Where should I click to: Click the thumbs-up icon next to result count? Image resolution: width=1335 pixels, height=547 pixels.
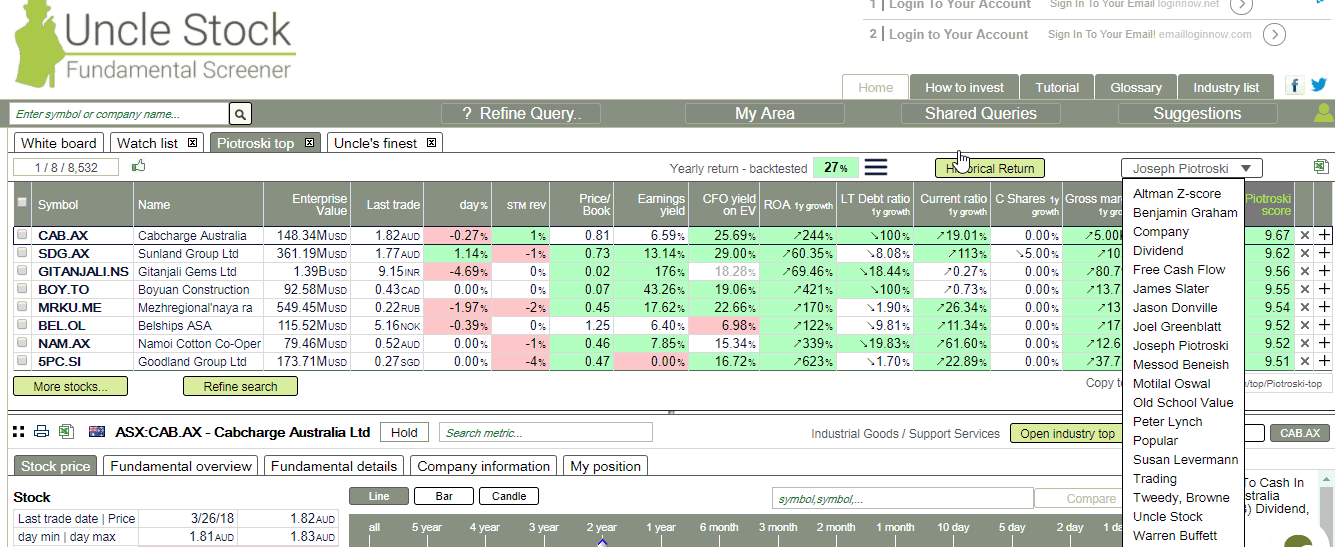pyautogui.click(x=139, y=166)
